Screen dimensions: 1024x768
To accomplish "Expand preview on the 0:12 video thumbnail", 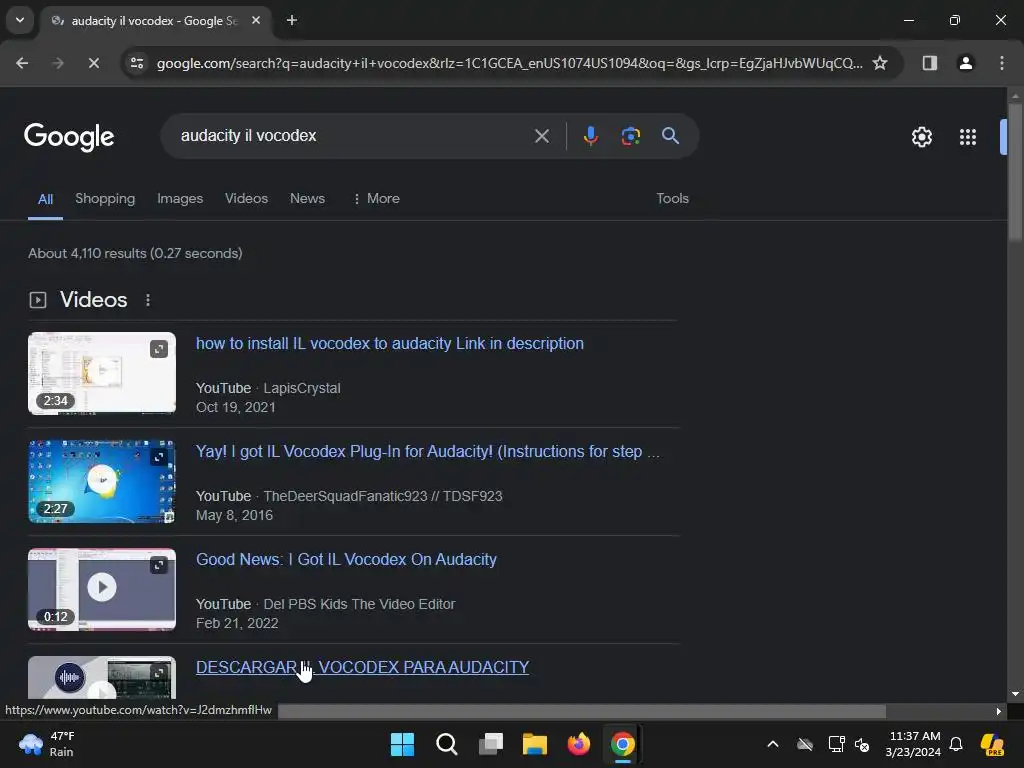I will (159, 565).
